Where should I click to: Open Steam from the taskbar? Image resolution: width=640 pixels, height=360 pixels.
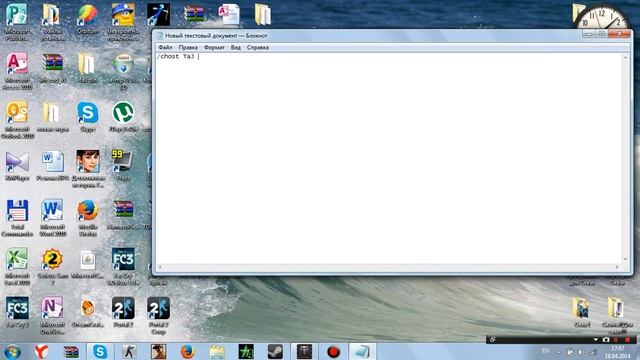coord(275,351)
